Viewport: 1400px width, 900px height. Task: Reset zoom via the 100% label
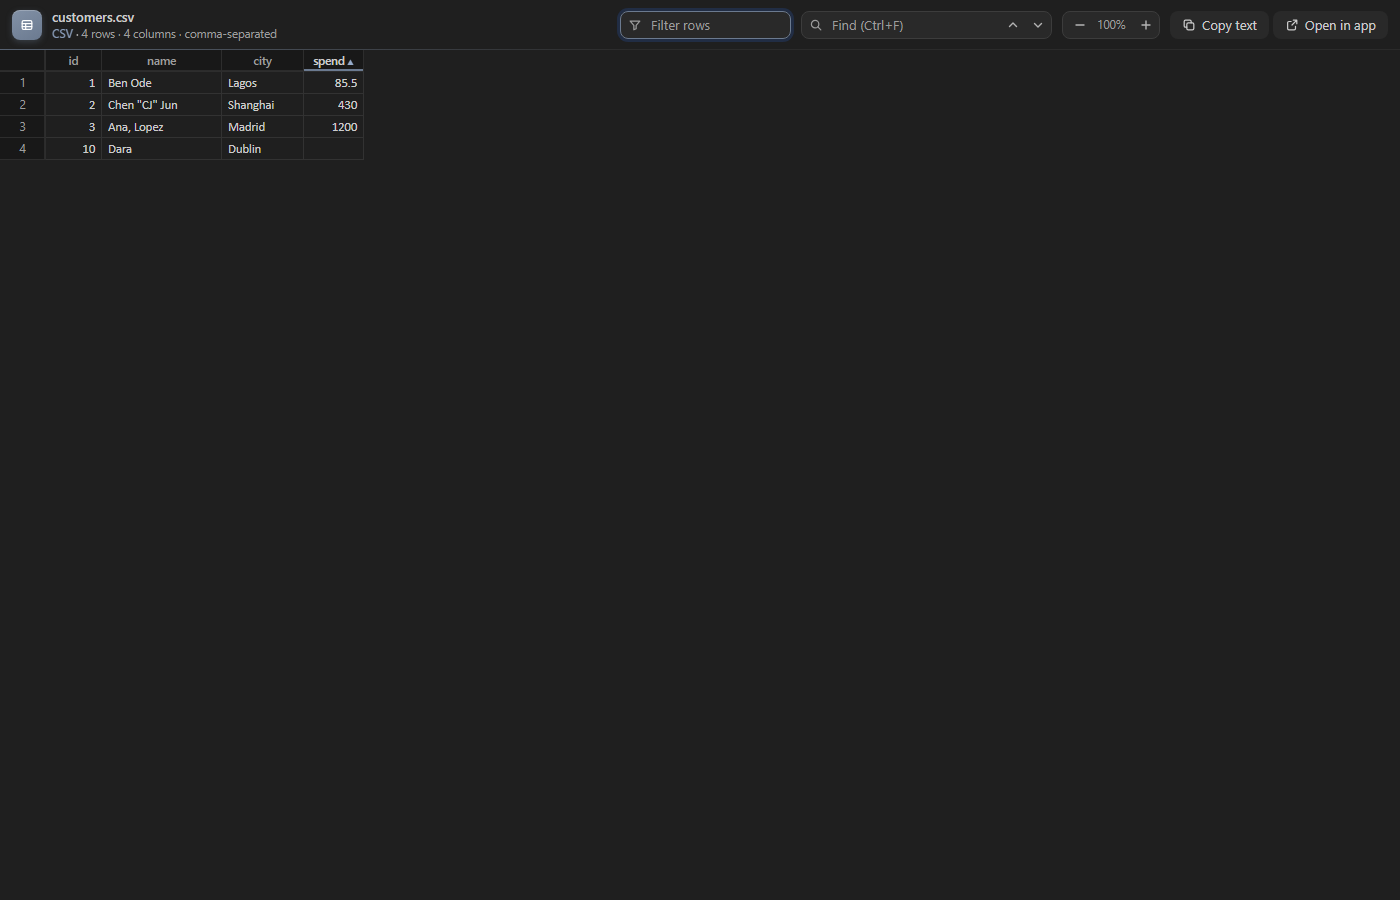click(1112, 25)
